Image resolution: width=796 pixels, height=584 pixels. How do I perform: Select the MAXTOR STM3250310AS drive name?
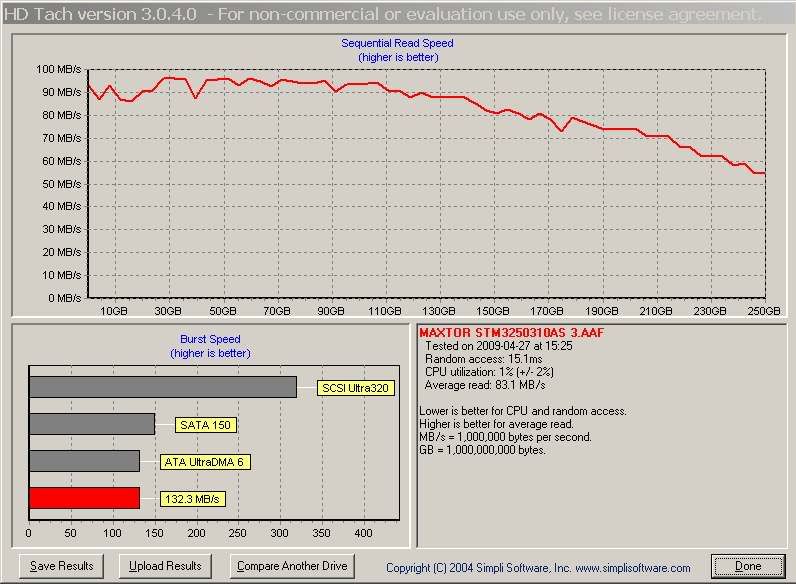pyautogui.click(x=511, y=332)
